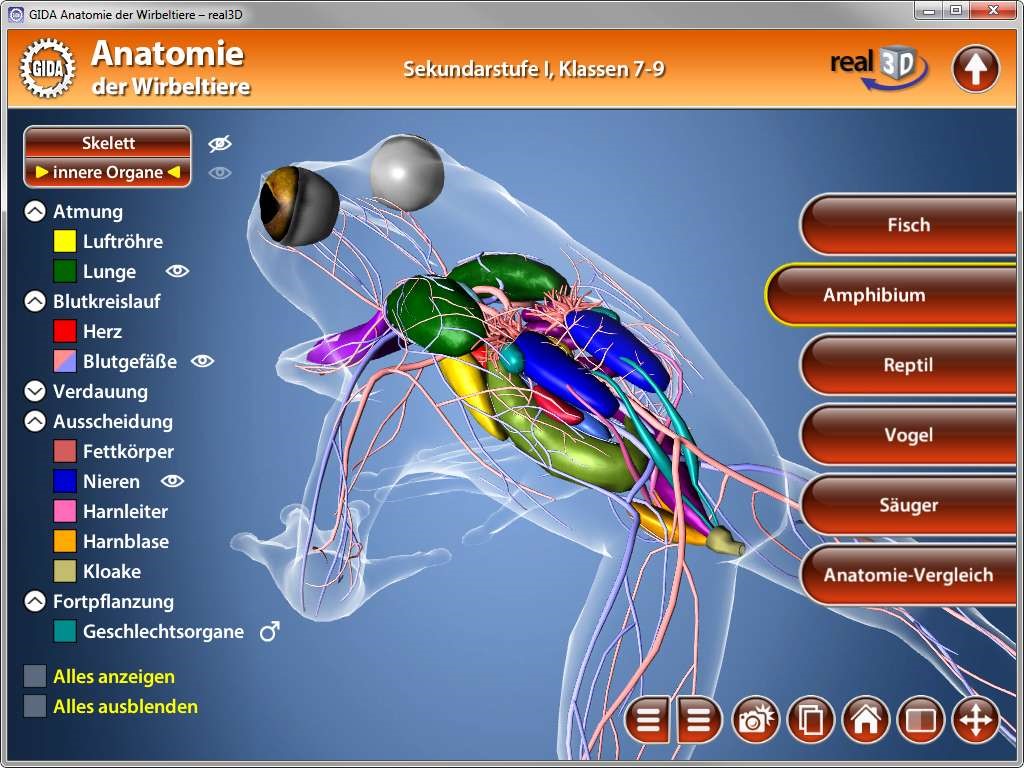The width and height of the screenshot is (1024, 768).
Task: Toggle visibility eye for Lunge
Action: 177,271
